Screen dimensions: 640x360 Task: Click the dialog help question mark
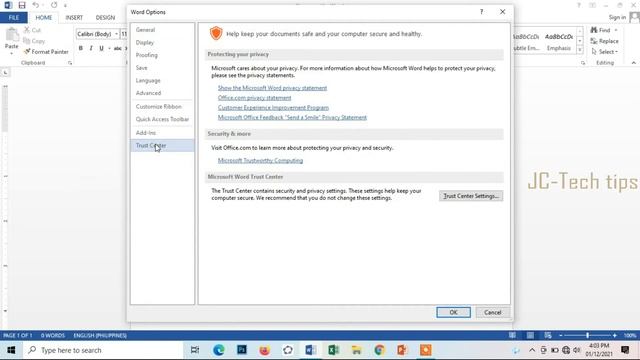pos(482,12)
